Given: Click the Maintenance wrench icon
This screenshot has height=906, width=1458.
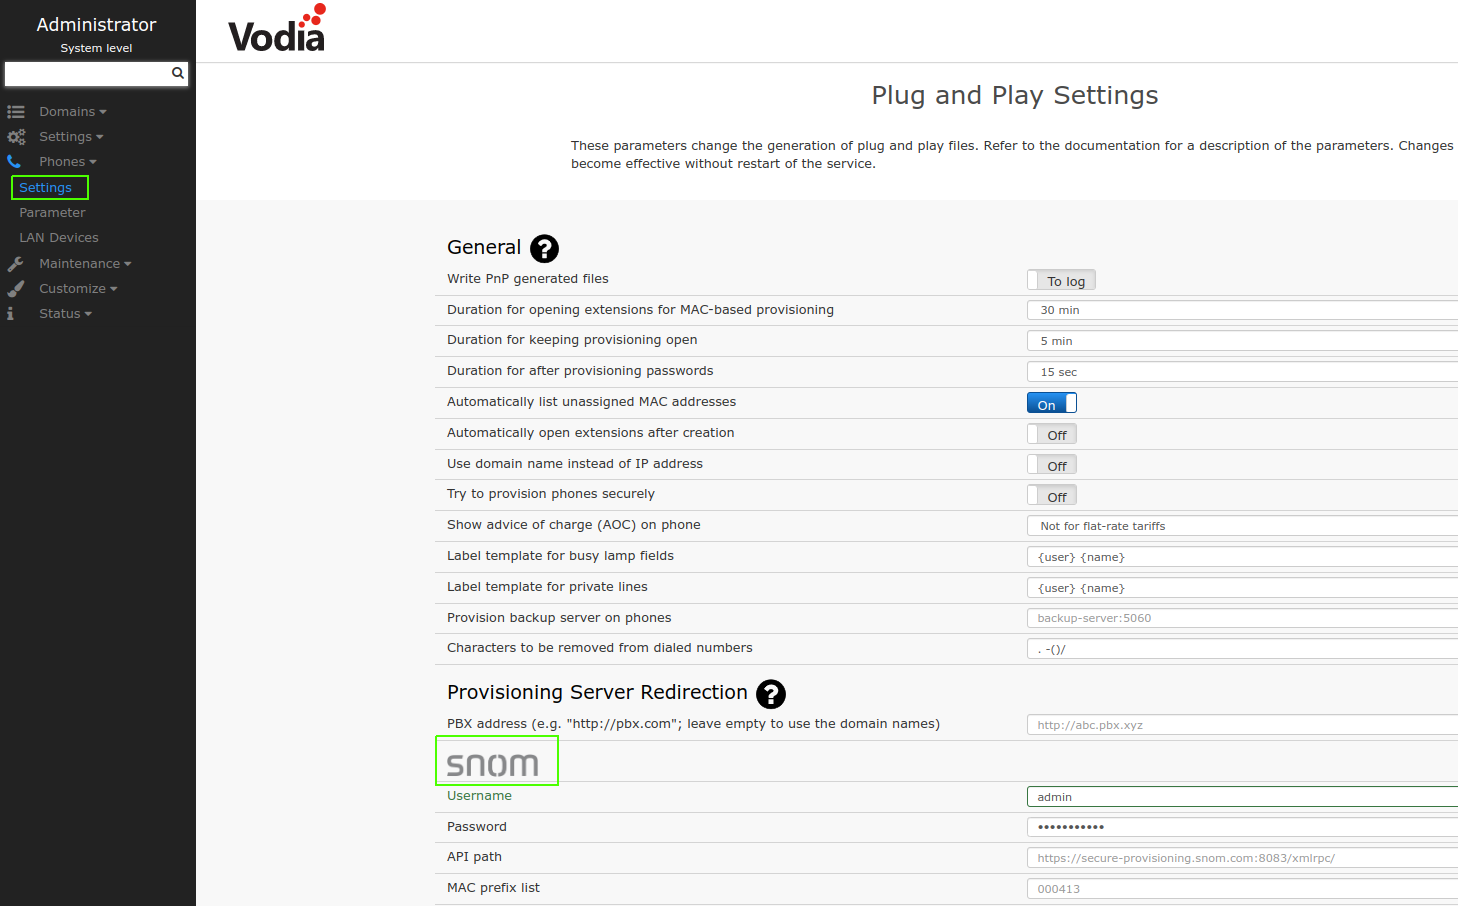Looking at the screenshot, I should [x=15, y=264].
